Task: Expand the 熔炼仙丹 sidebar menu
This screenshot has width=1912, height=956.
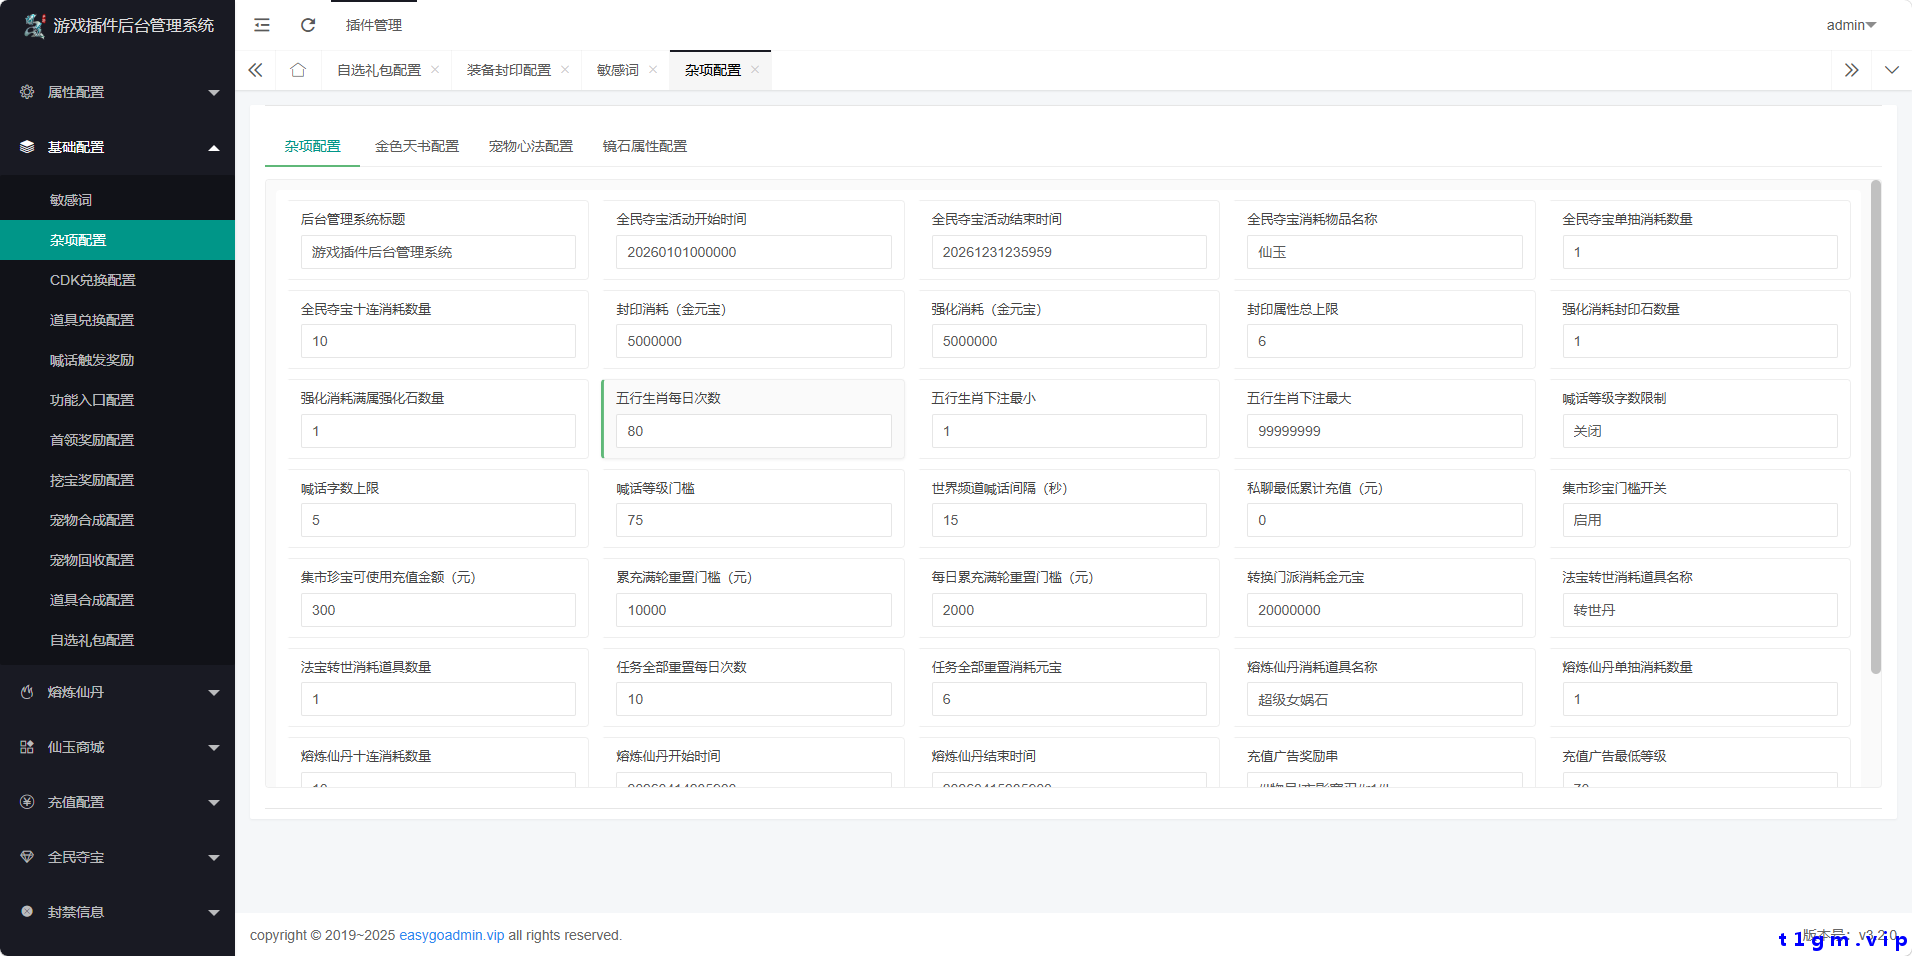Action: (117, 692)
